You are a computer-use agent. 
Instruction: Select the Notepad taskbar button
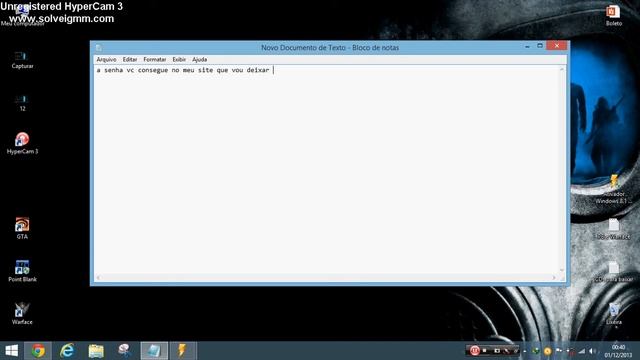[154, 351]
